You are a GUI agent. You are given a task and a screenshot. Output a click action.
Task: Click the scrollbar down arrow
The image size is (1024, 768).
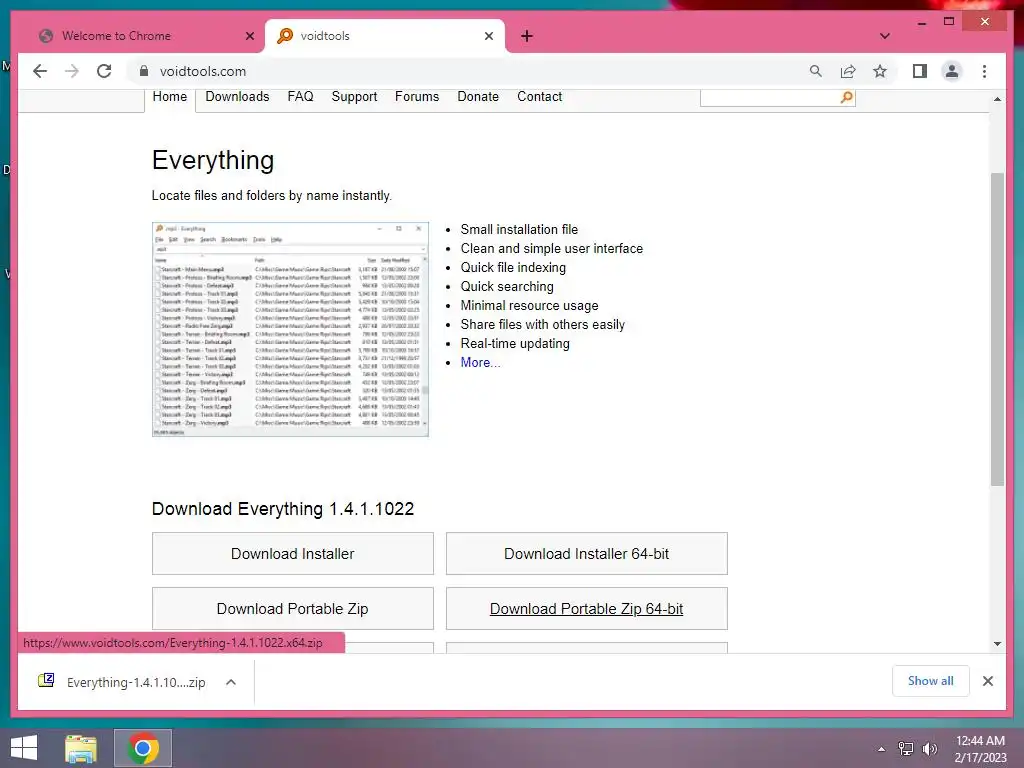(997, 644)
